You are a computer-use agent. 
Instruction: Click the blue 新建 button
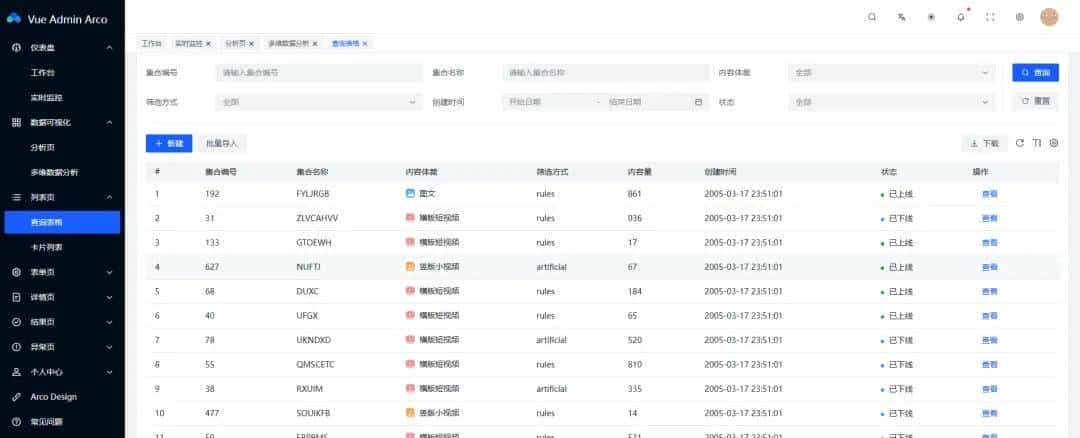169,143
